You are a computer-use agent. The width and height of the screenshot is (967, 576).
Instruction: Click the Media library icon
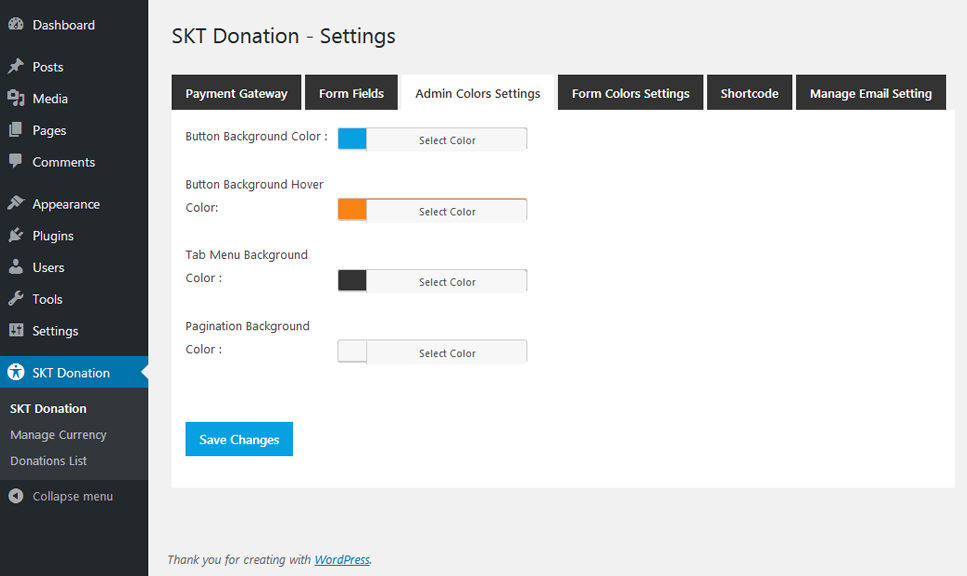16,99
